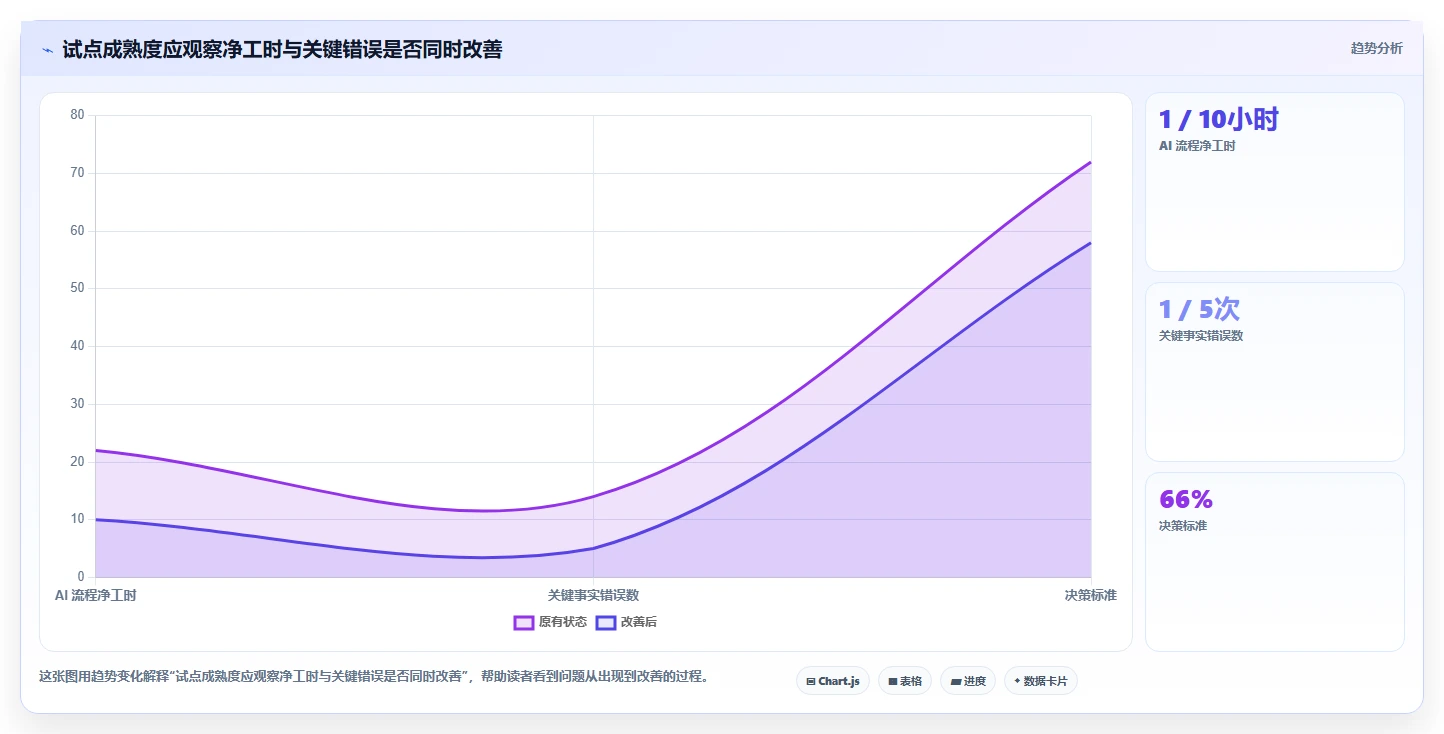Click the x-axis label AI 流程净工时
The image size is (1444, 734).
(x=96, y=595)
